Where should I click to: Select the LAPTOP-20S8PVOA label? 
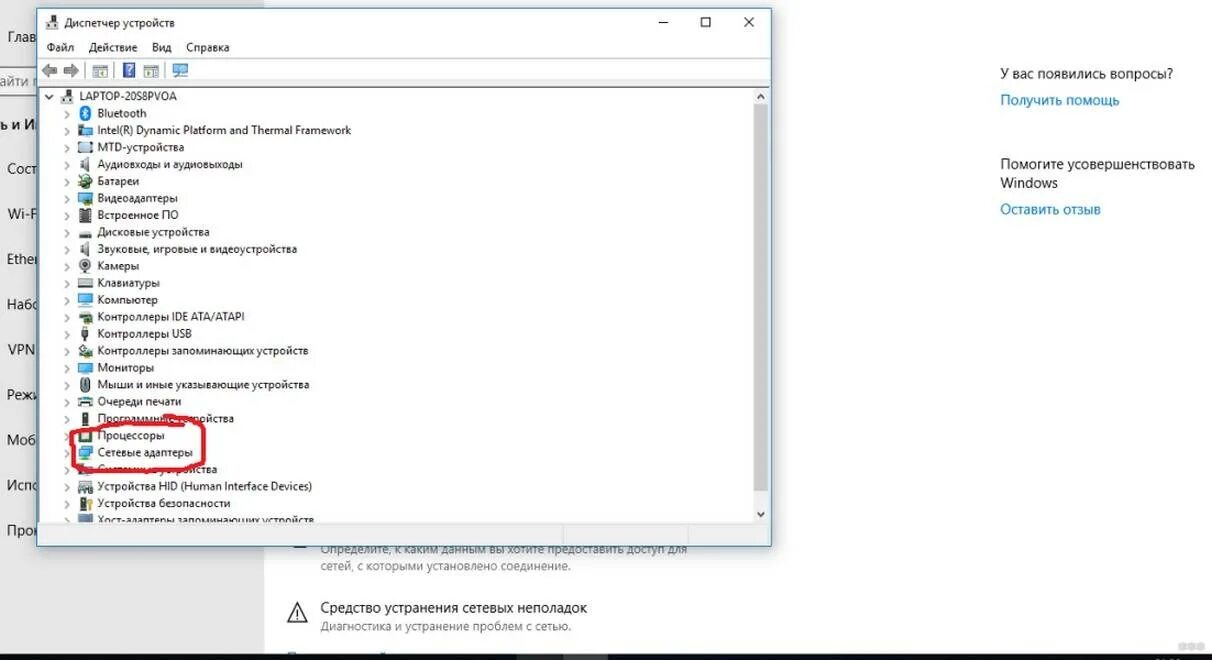pos(128,96)
